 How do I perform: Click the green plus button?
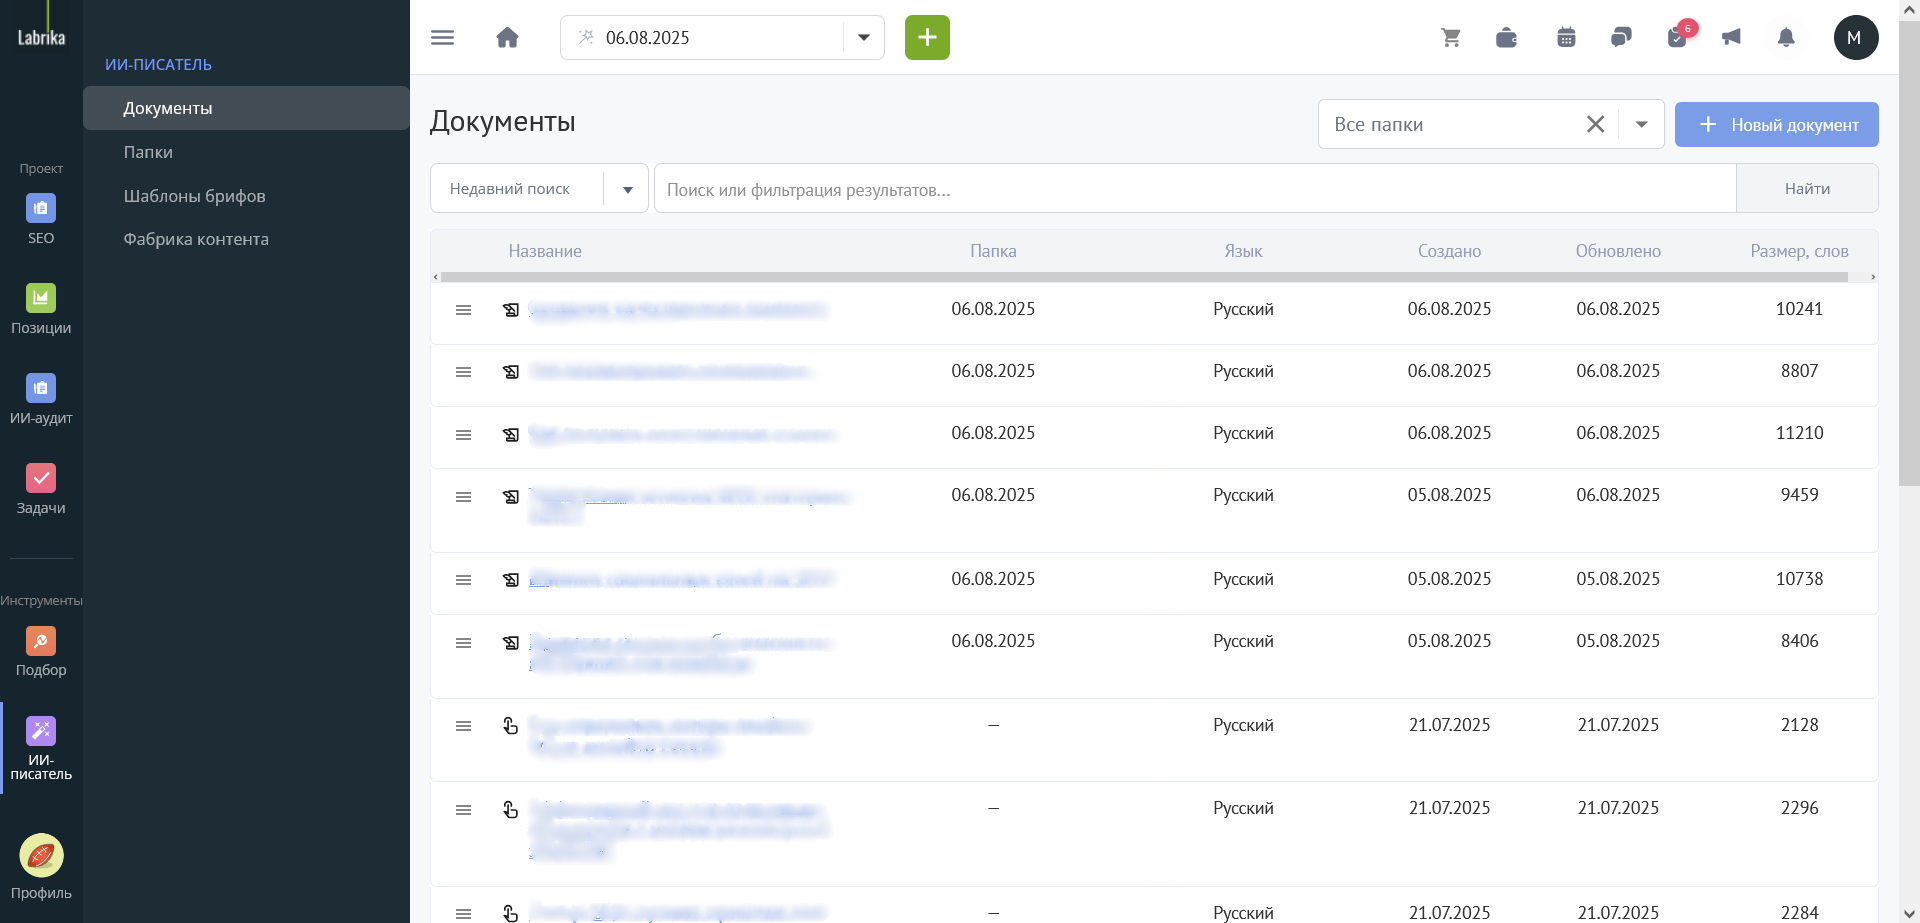coord(927,38)
